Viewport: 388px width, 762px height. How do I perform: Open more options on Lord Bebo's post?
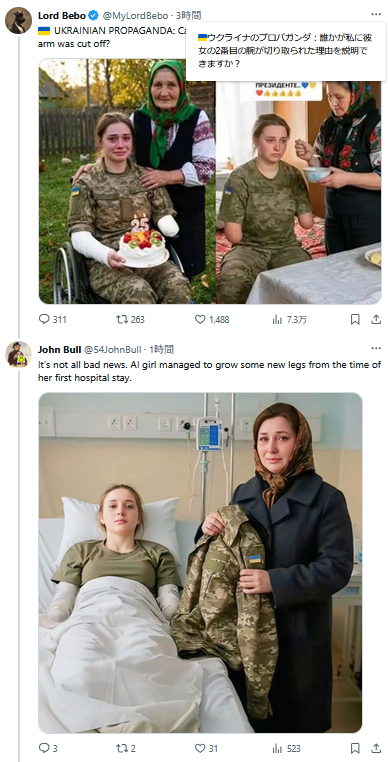click(376, 14)
